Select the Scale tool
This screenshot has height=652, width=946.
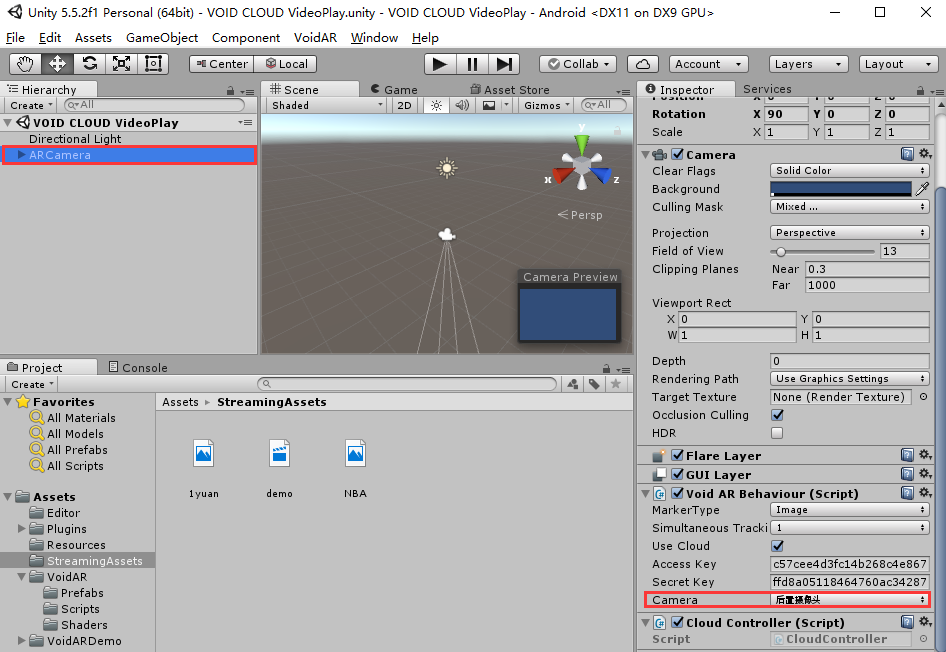click(x=121, y=64)
